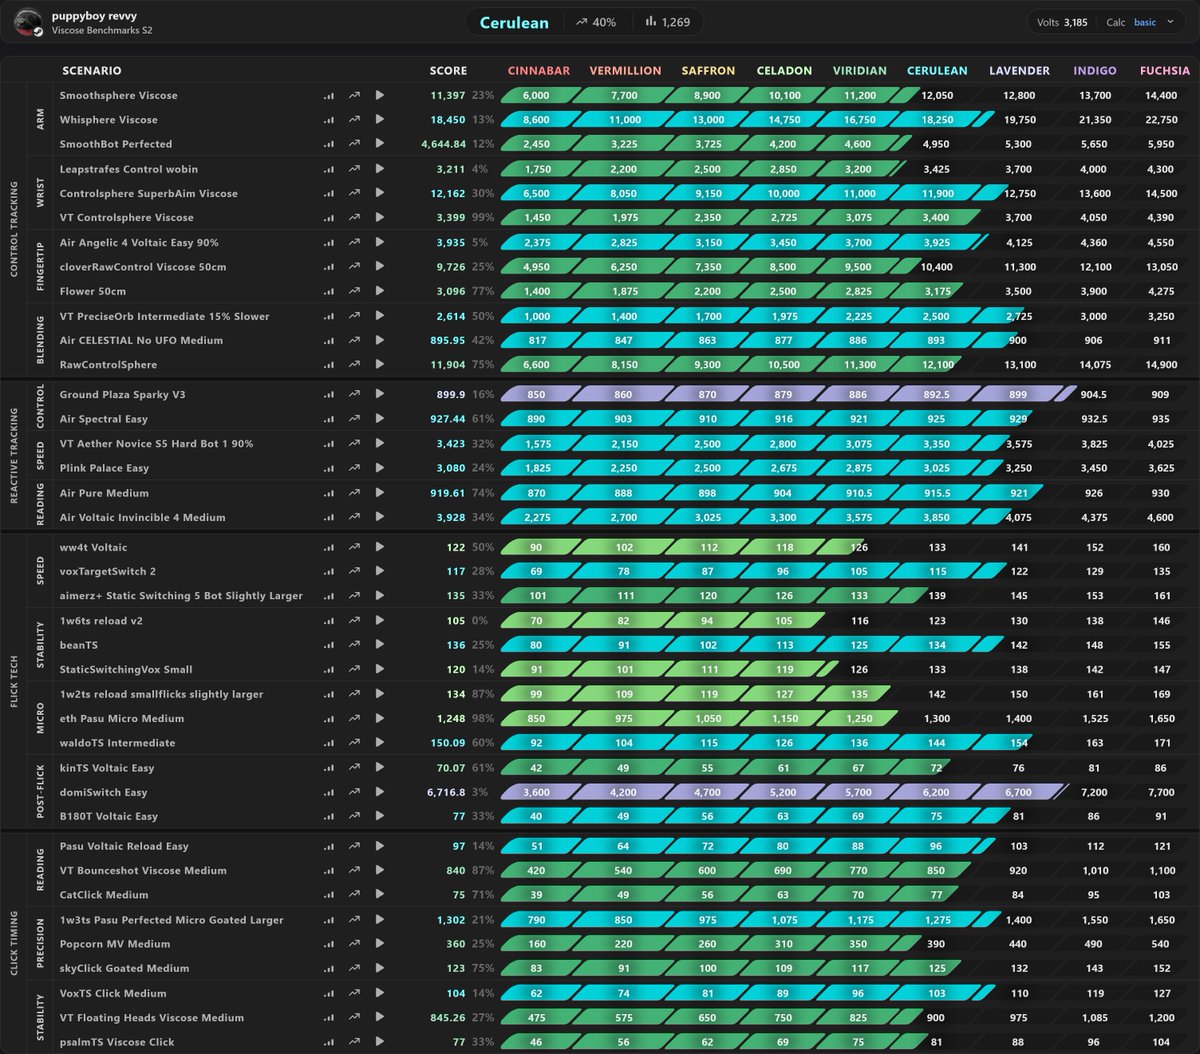
Task: Click the 904.5 Indigo threshold for Ground Plaza
Action: point(1095,395)
